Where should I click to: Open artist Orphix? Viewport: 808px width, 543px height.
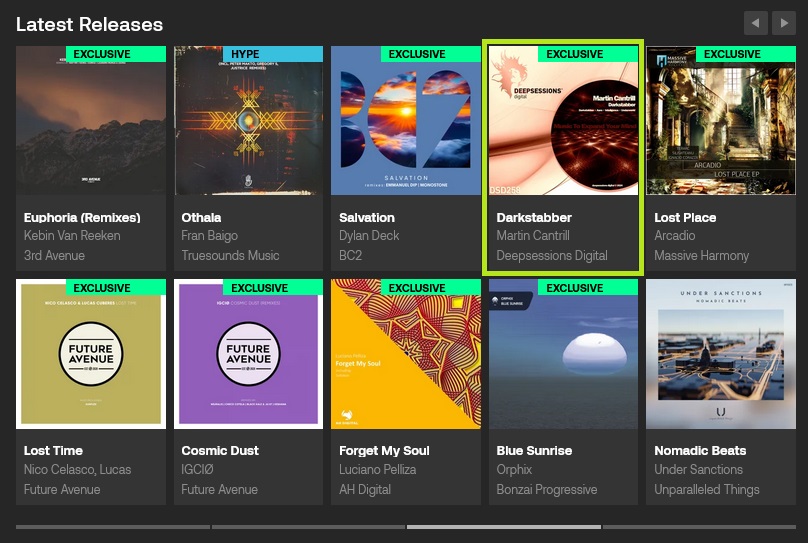[x=514, y=470]
